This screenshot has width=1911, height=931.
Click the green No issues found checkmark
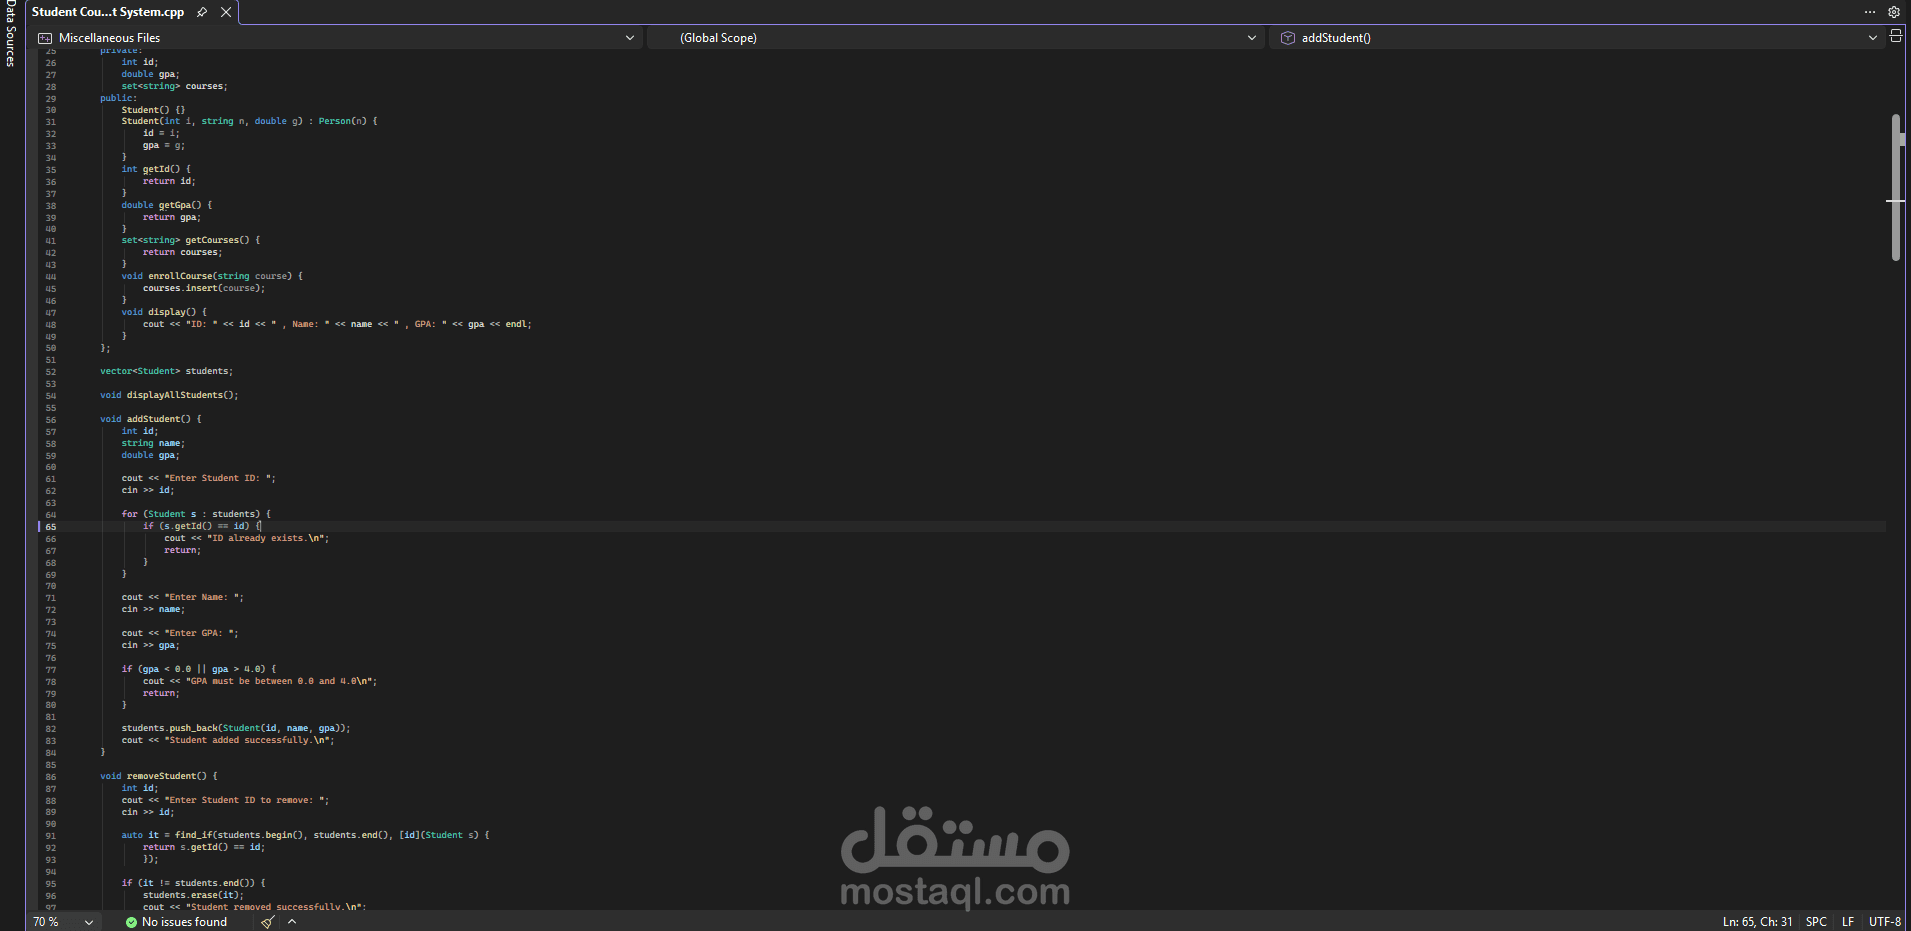[x=131, y=922]
